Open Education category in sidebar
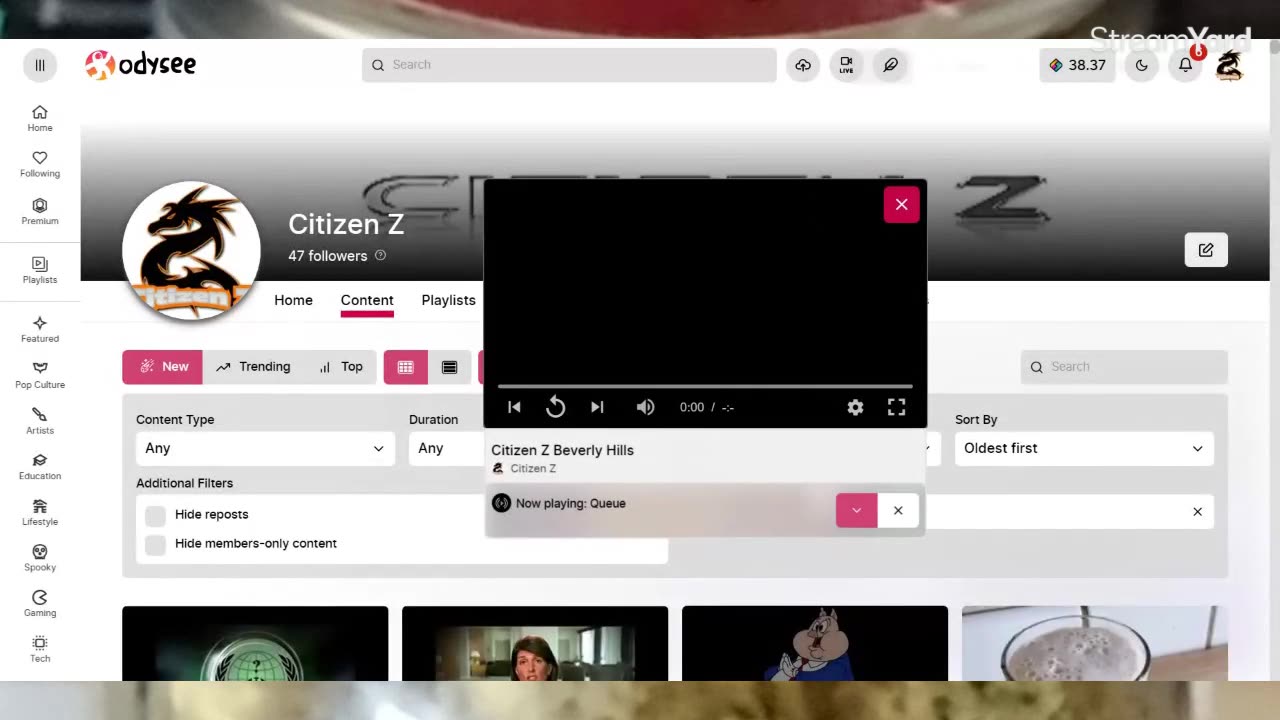The image size is (1280, 720). point(40,467)
